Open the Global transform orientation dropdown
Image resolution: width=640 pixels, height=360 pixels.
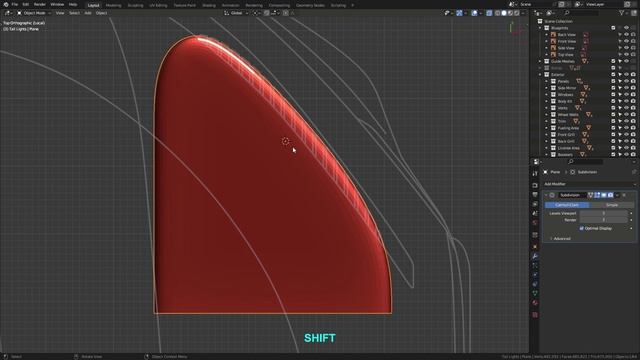(236, 13)
